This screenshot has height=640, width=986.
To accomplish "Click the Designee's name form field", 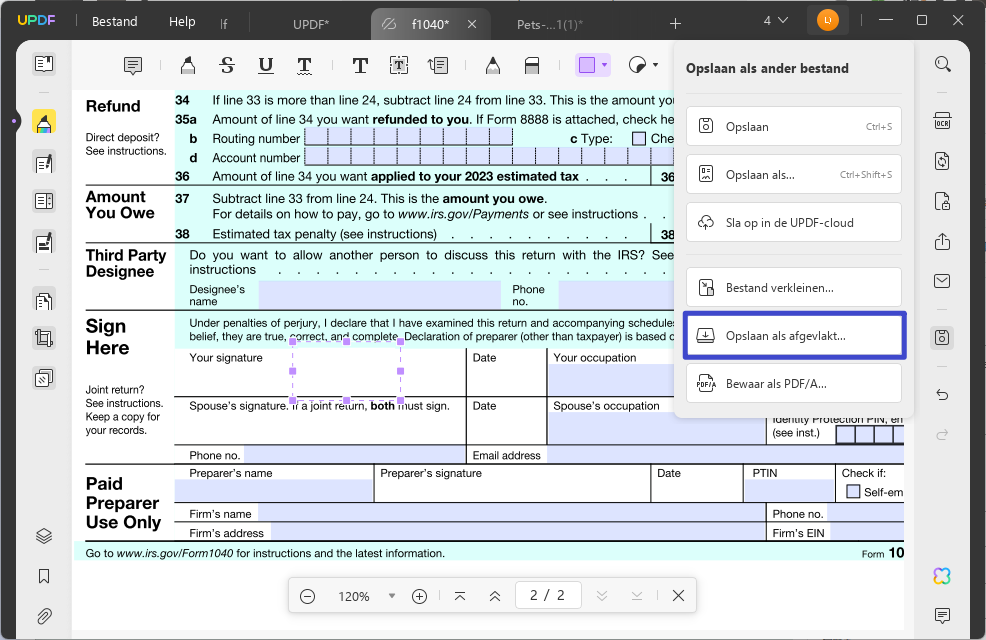I will (x=380, y=295).
